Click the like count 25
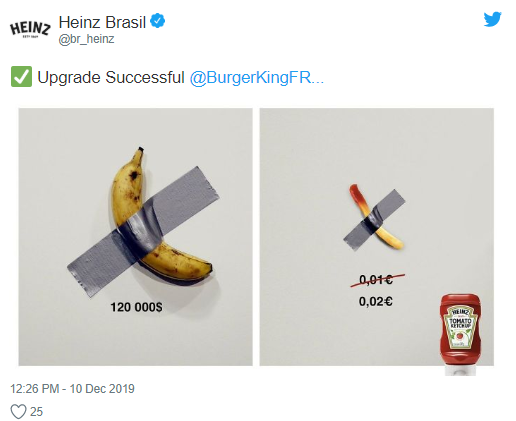Image resolution: width=516 pixels, height=421 pixels. pos(36,412)
